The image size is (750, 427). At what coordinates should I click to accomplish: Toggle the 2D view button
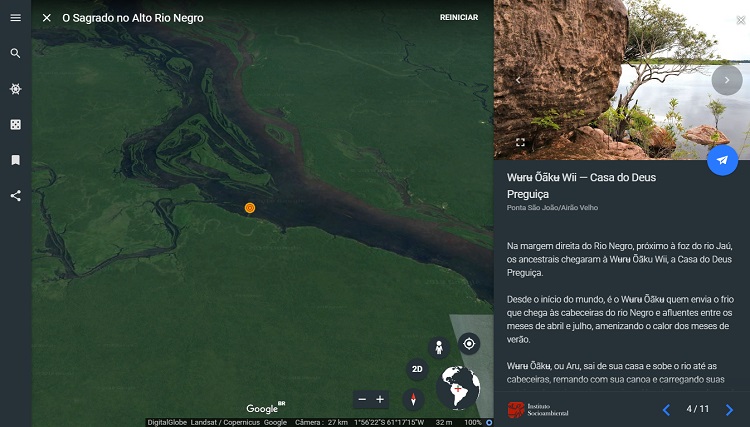point(417,370)
